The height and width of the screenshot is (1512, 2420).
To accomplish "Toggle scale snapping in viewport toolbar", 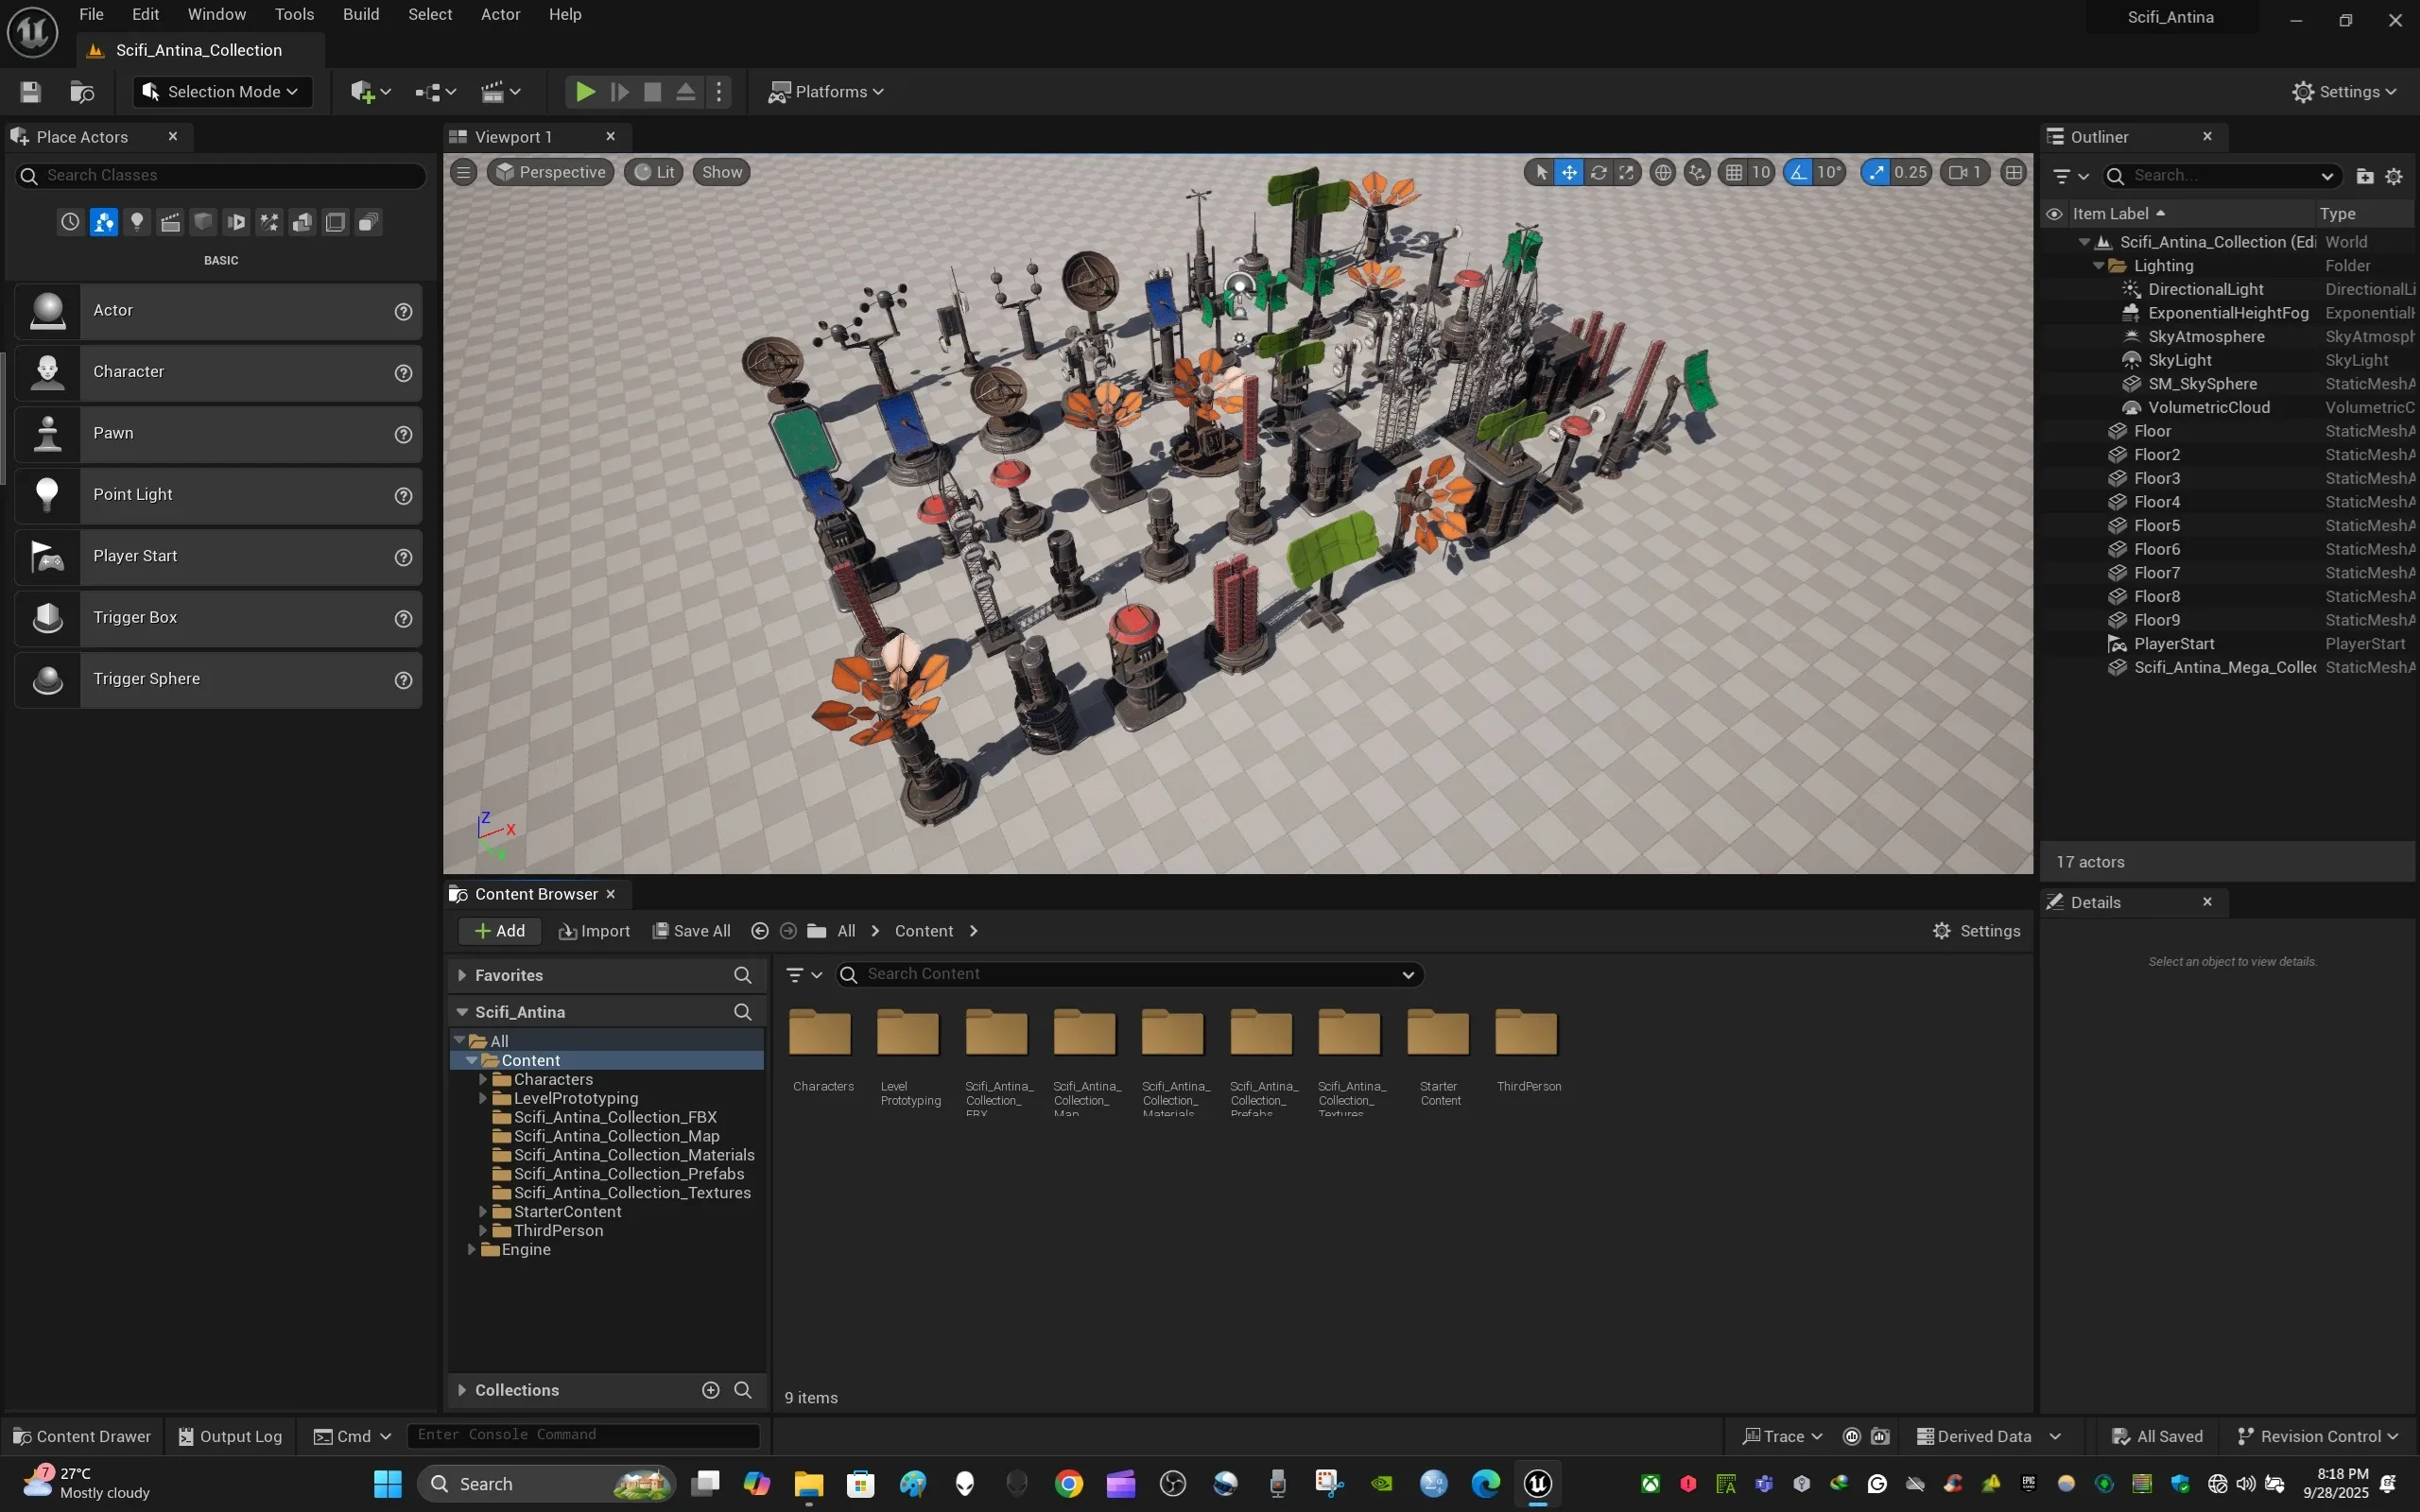I will 1877,172.
